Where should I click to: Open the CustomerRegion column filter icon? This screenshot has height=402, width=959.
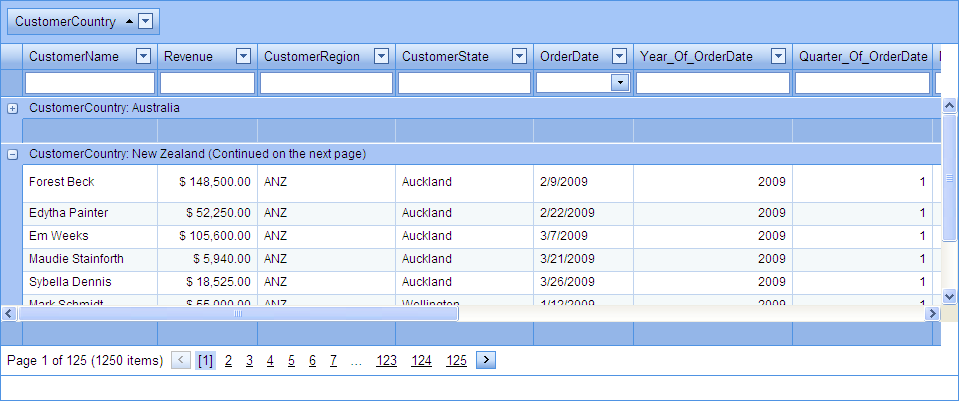(x=381, y=57)
